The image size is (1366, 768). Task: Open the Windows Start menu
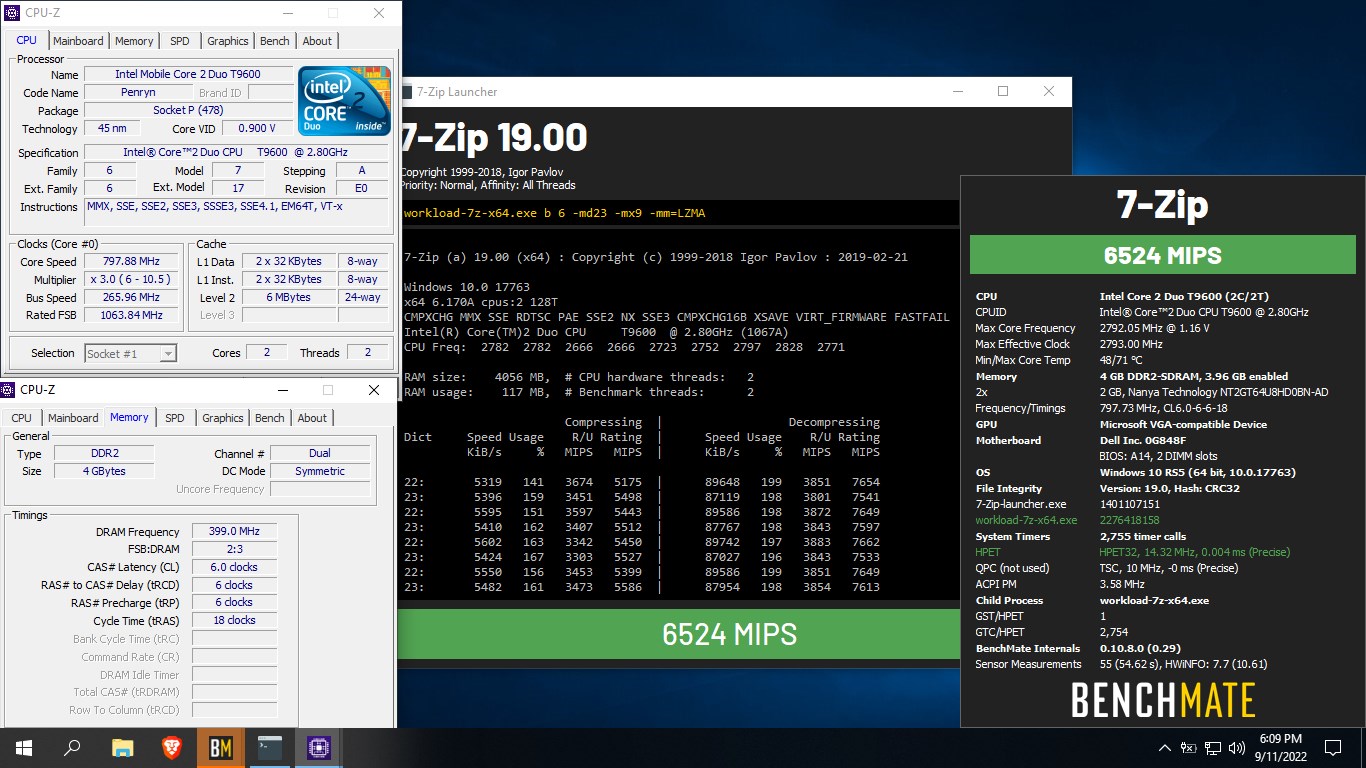tap(24, 747)
